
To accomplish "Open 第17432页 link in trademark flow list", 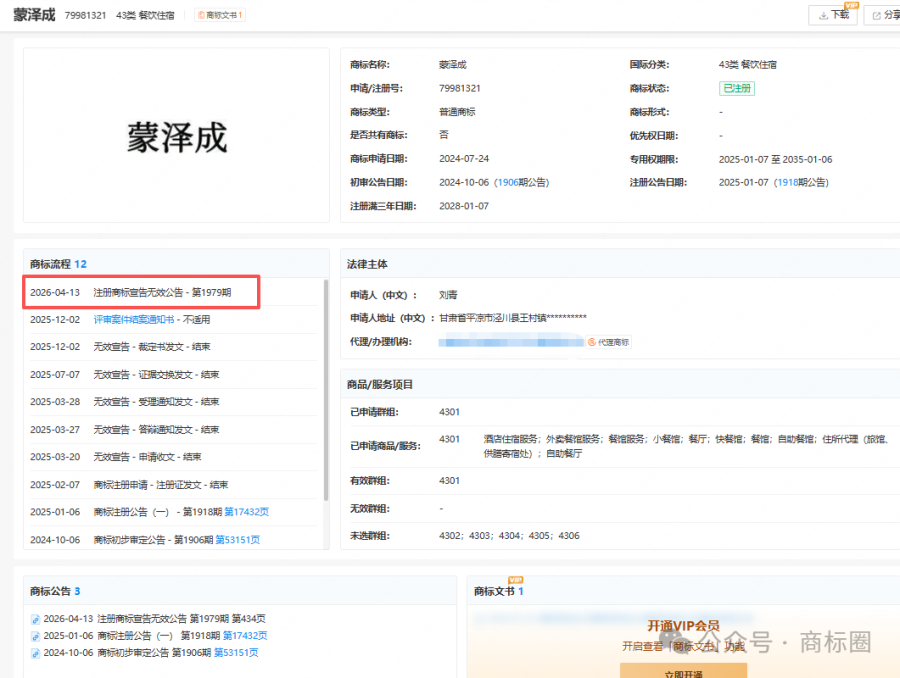I will coord(246,512).
